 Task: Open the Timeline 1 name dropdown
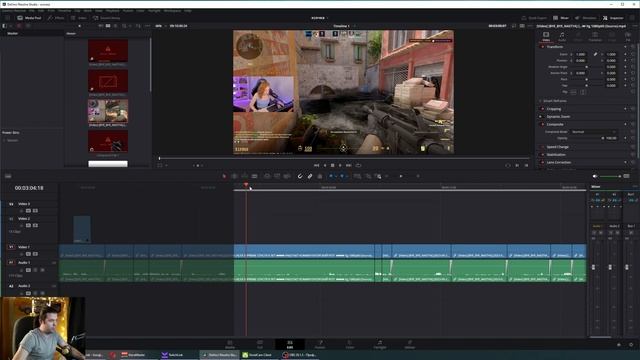344,26
